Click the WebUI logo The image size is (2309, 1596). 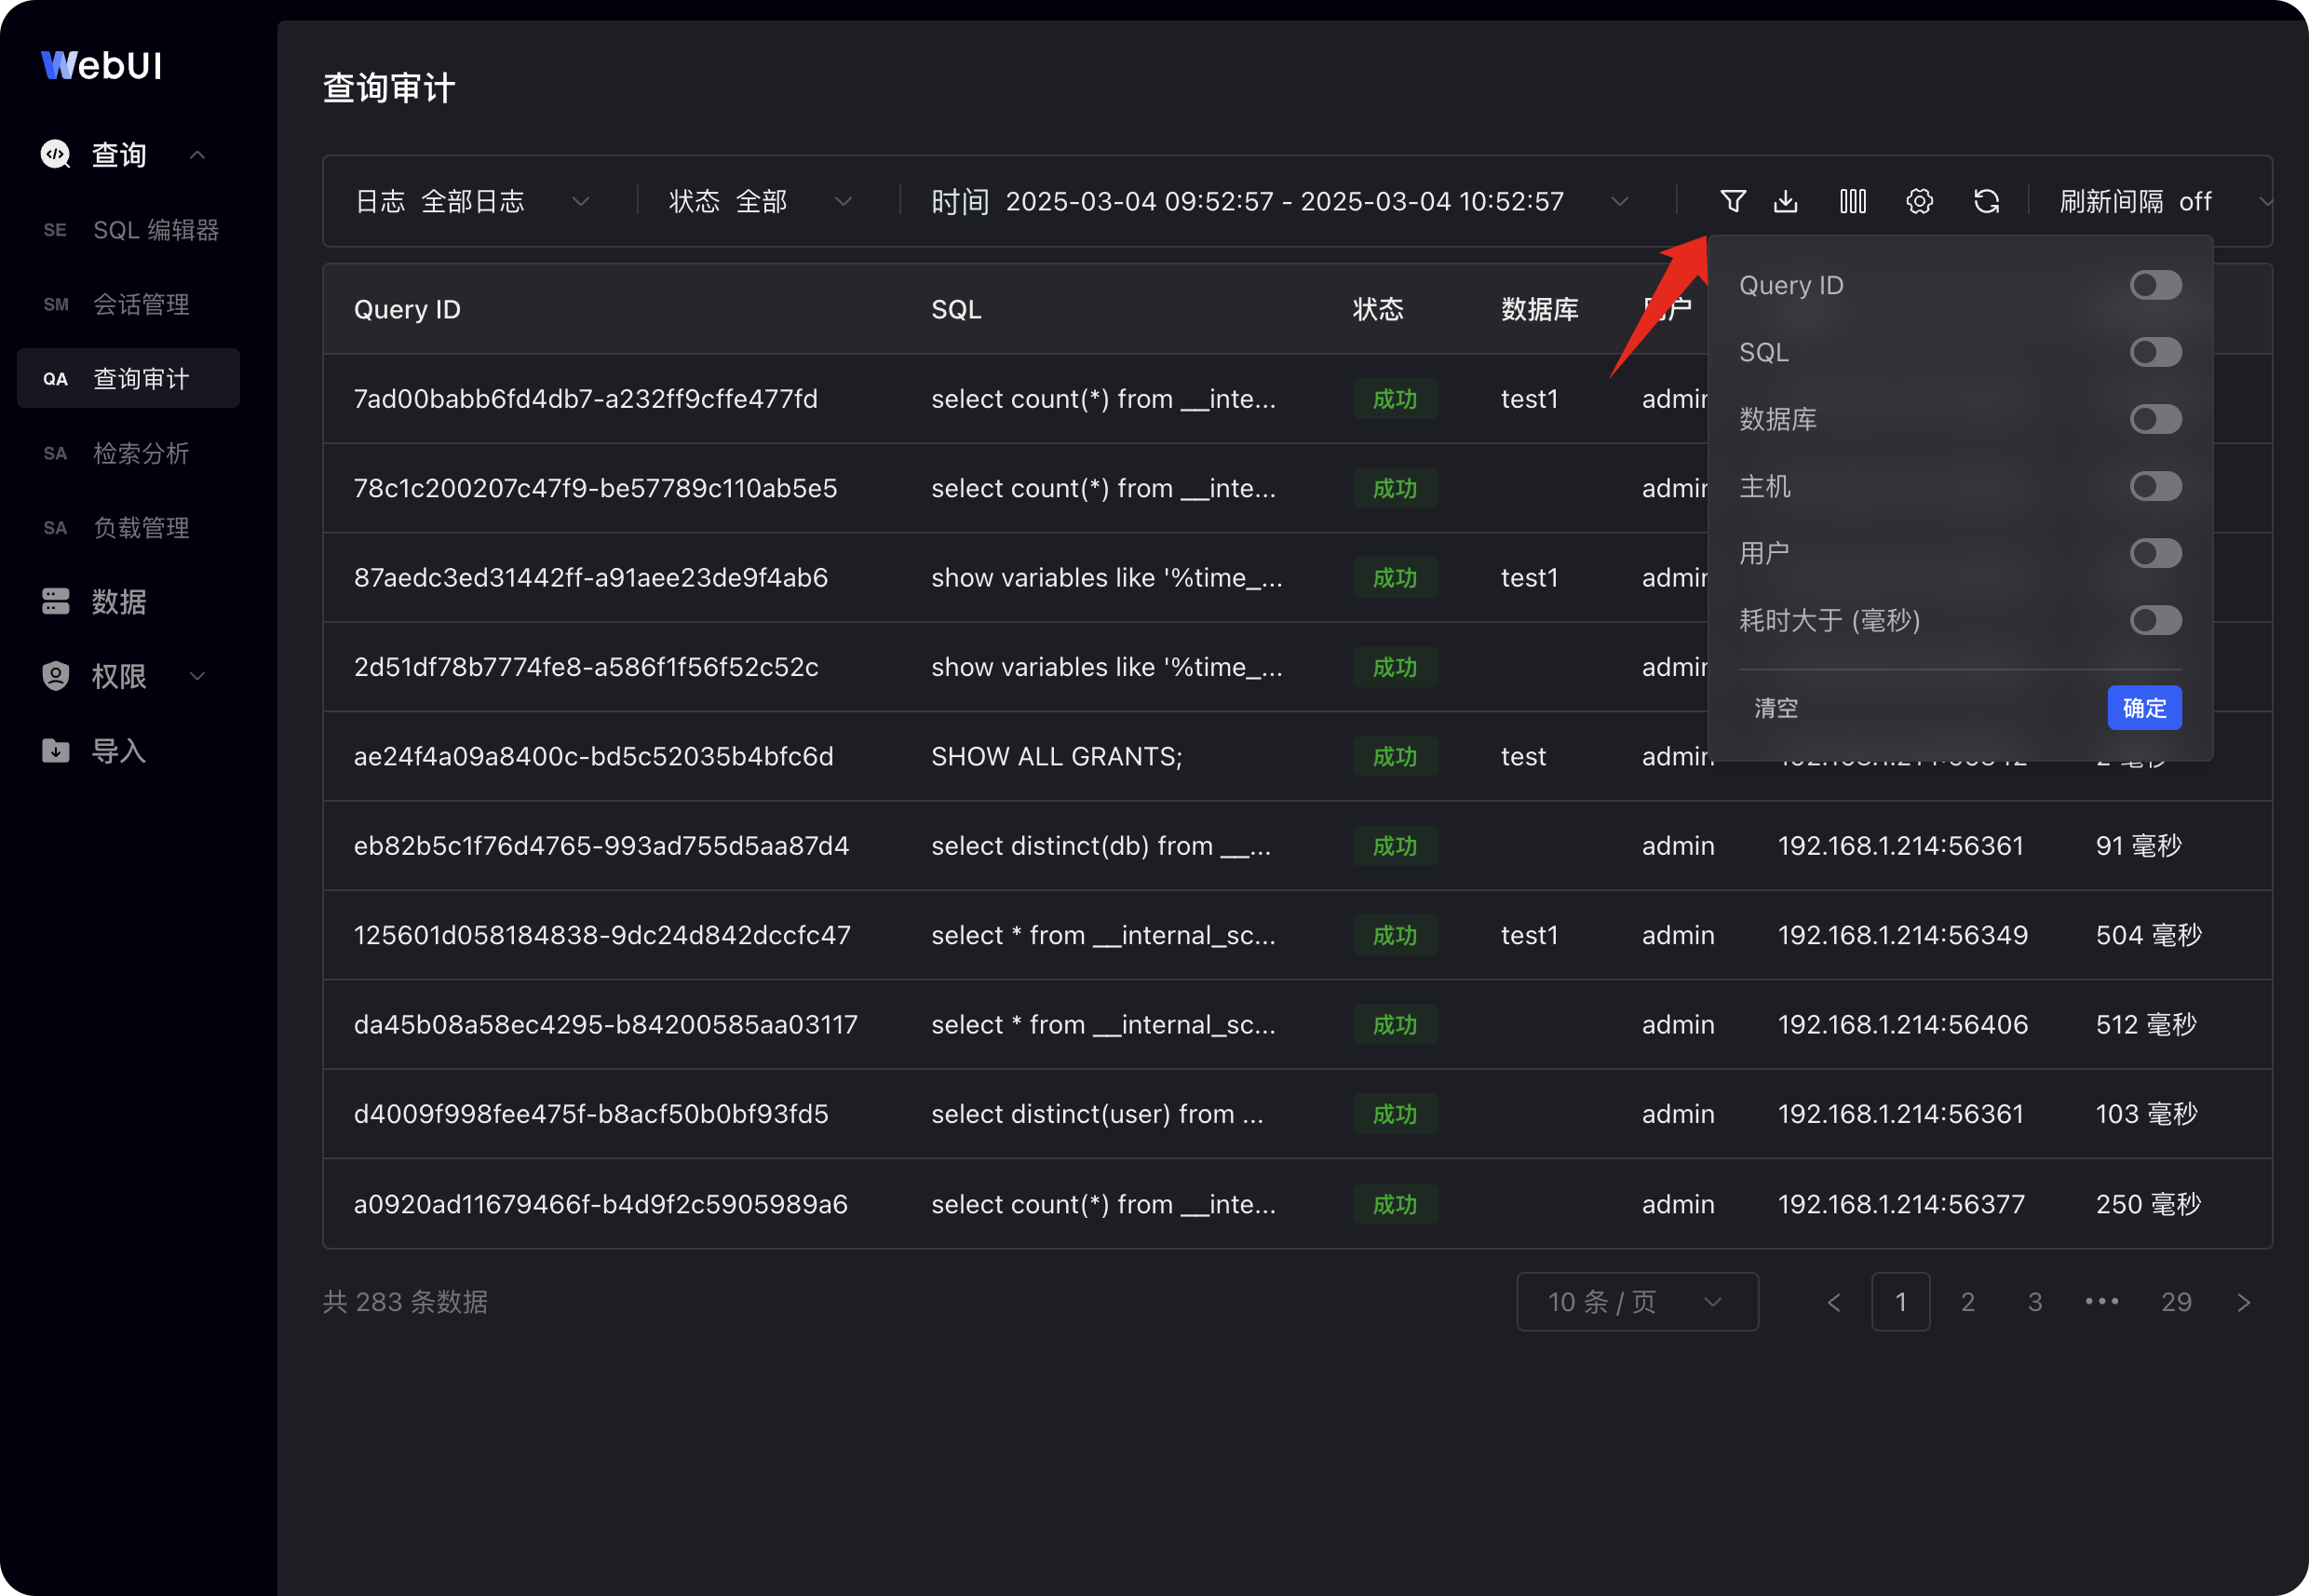[101, 65]
